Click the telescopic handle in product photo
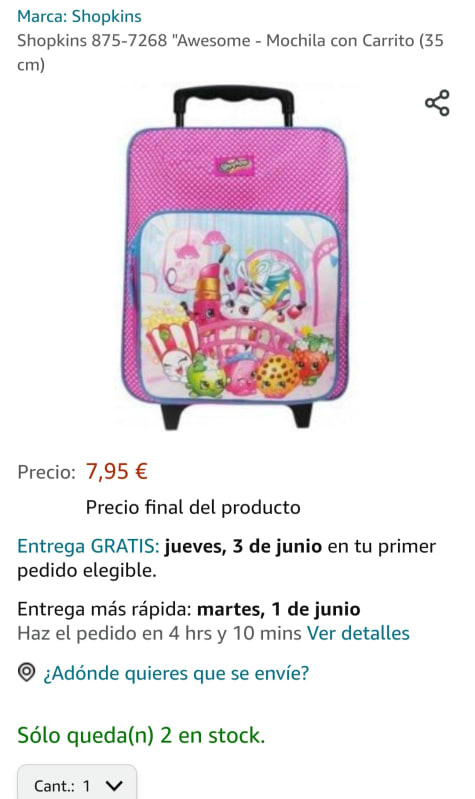Image resolution: width=475 pixels, height=799 pixels. click(x=234, y=106)
